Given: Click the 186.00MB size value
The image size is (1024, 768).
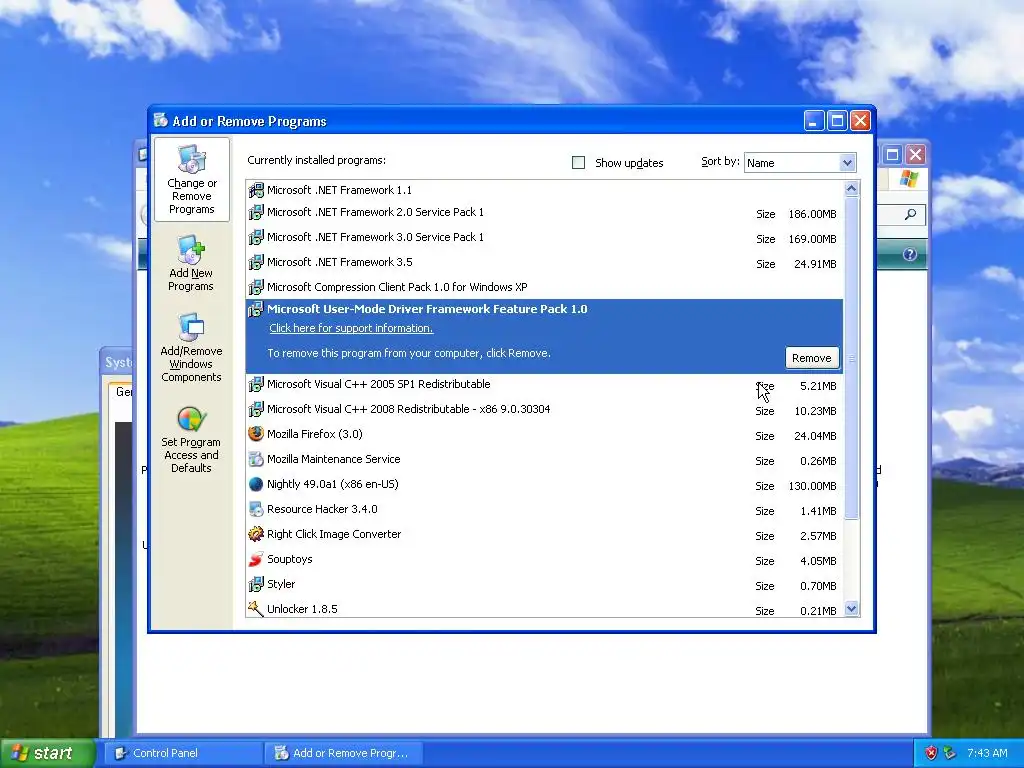Looking at the screenshot, I should pyautogui.click(x=812, y=214).
